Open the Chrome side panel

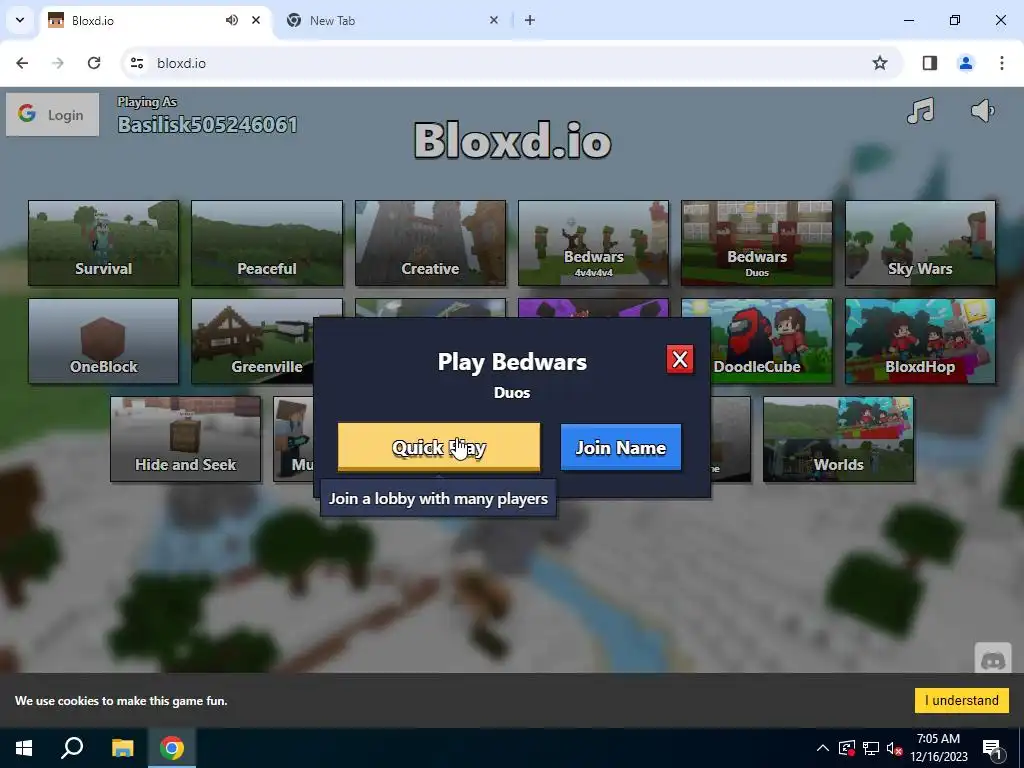tap(930, 63)
